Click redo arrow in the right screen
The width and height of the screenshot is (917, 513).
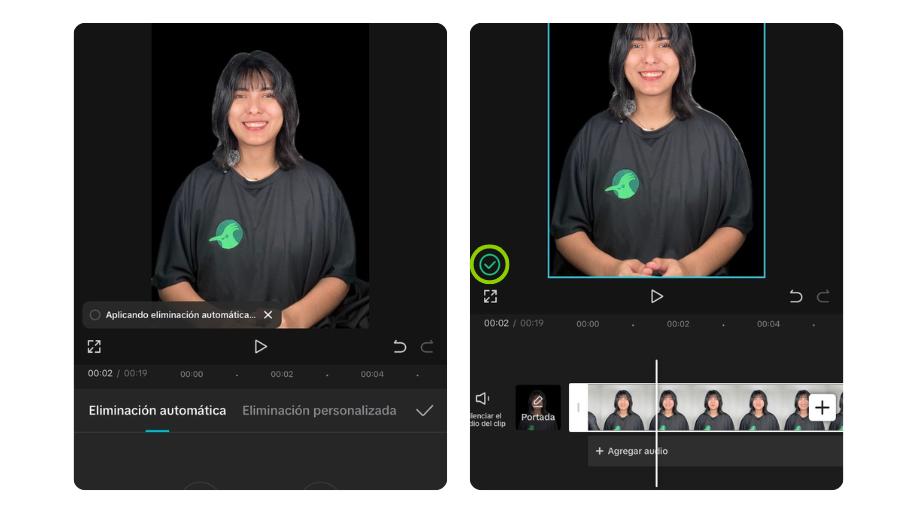coord(823,296)
